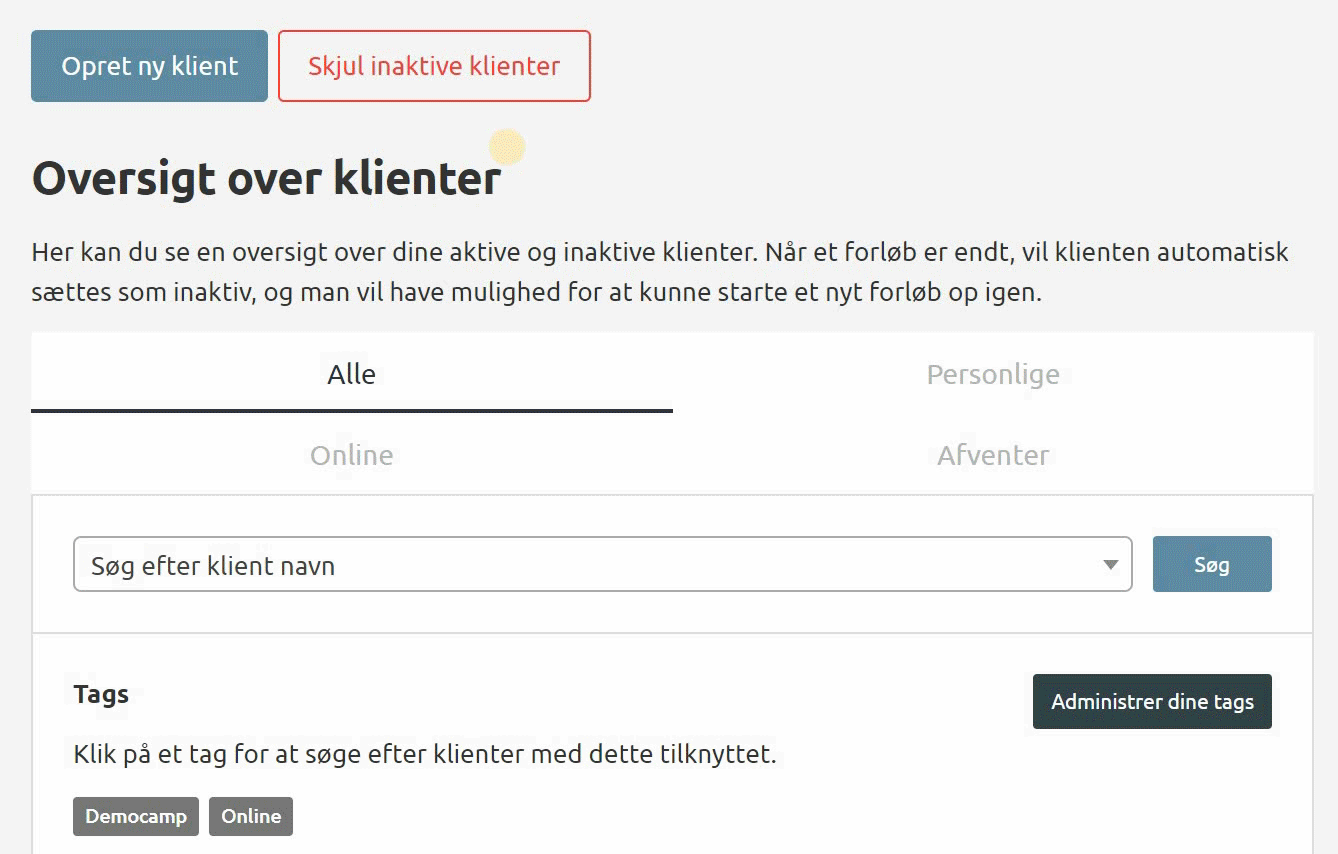Open Administrer dine tags
Viewport: 1338px width, 854px height.
tap(1151, 701)
